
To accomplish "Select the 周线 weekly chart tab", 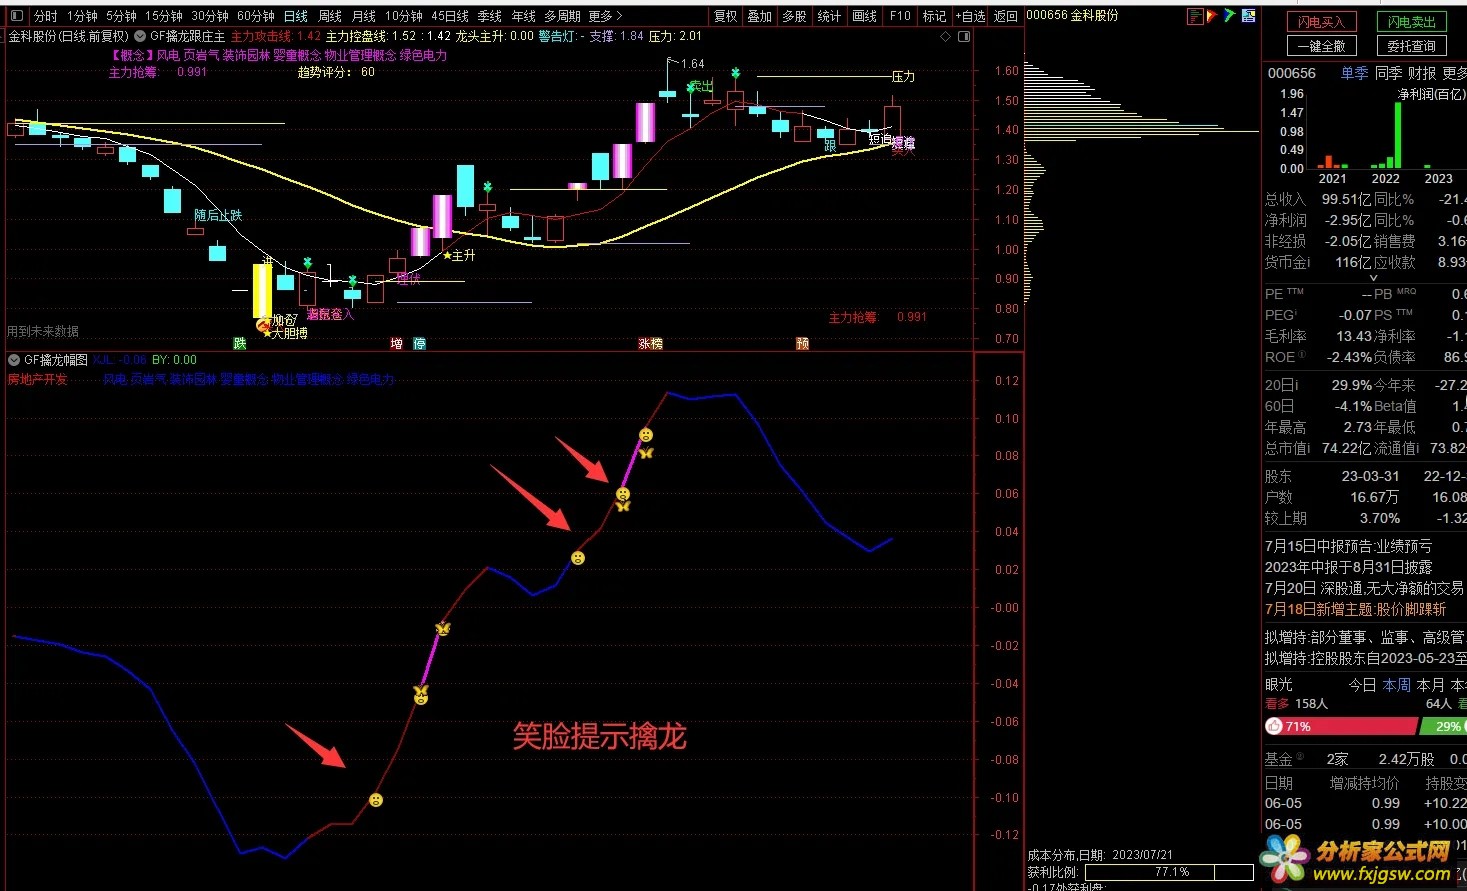I will [x=330, y=16].
